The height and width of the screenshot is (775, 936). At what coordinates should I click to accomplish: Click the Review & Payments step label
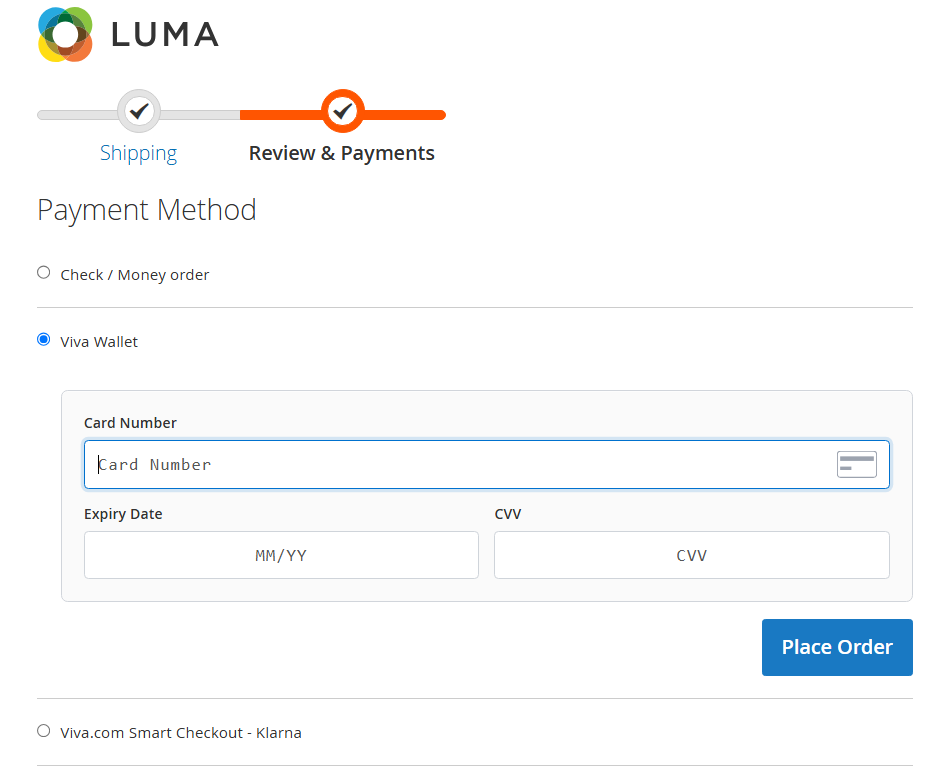(x=341, y=153)
